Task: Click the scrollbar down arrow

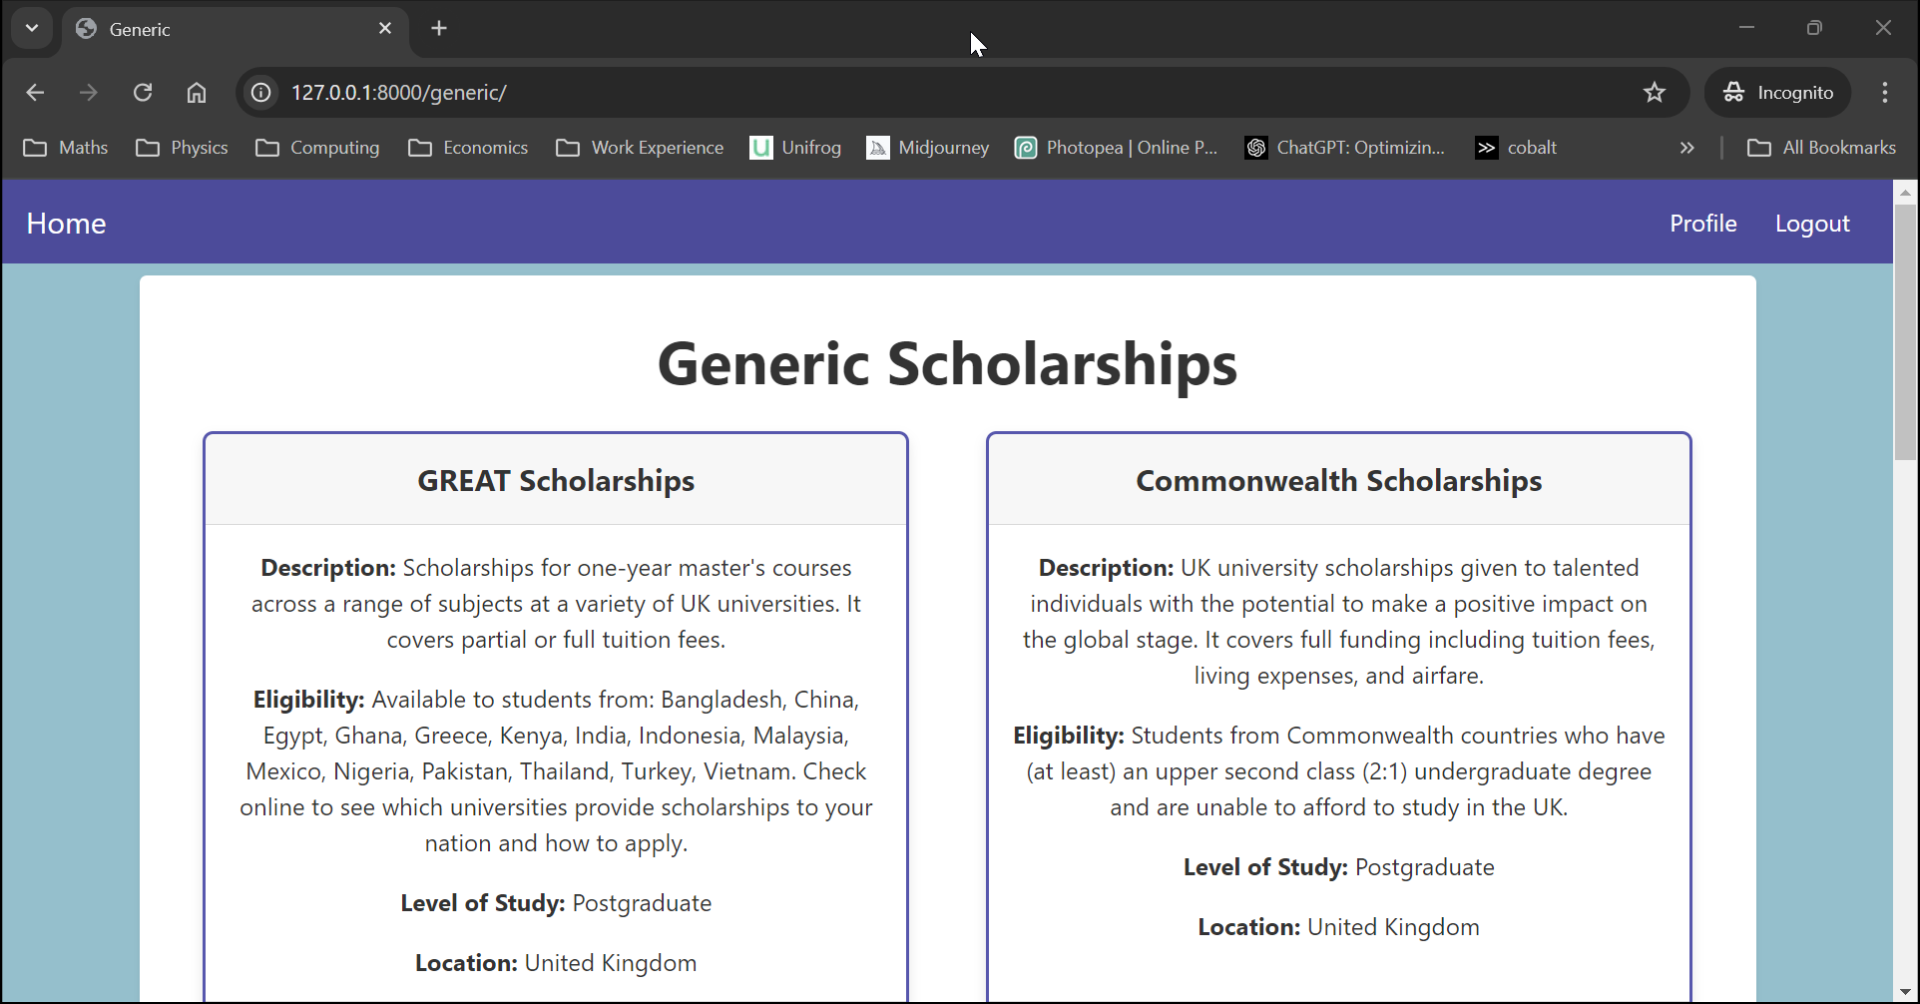Action: 1906,992
